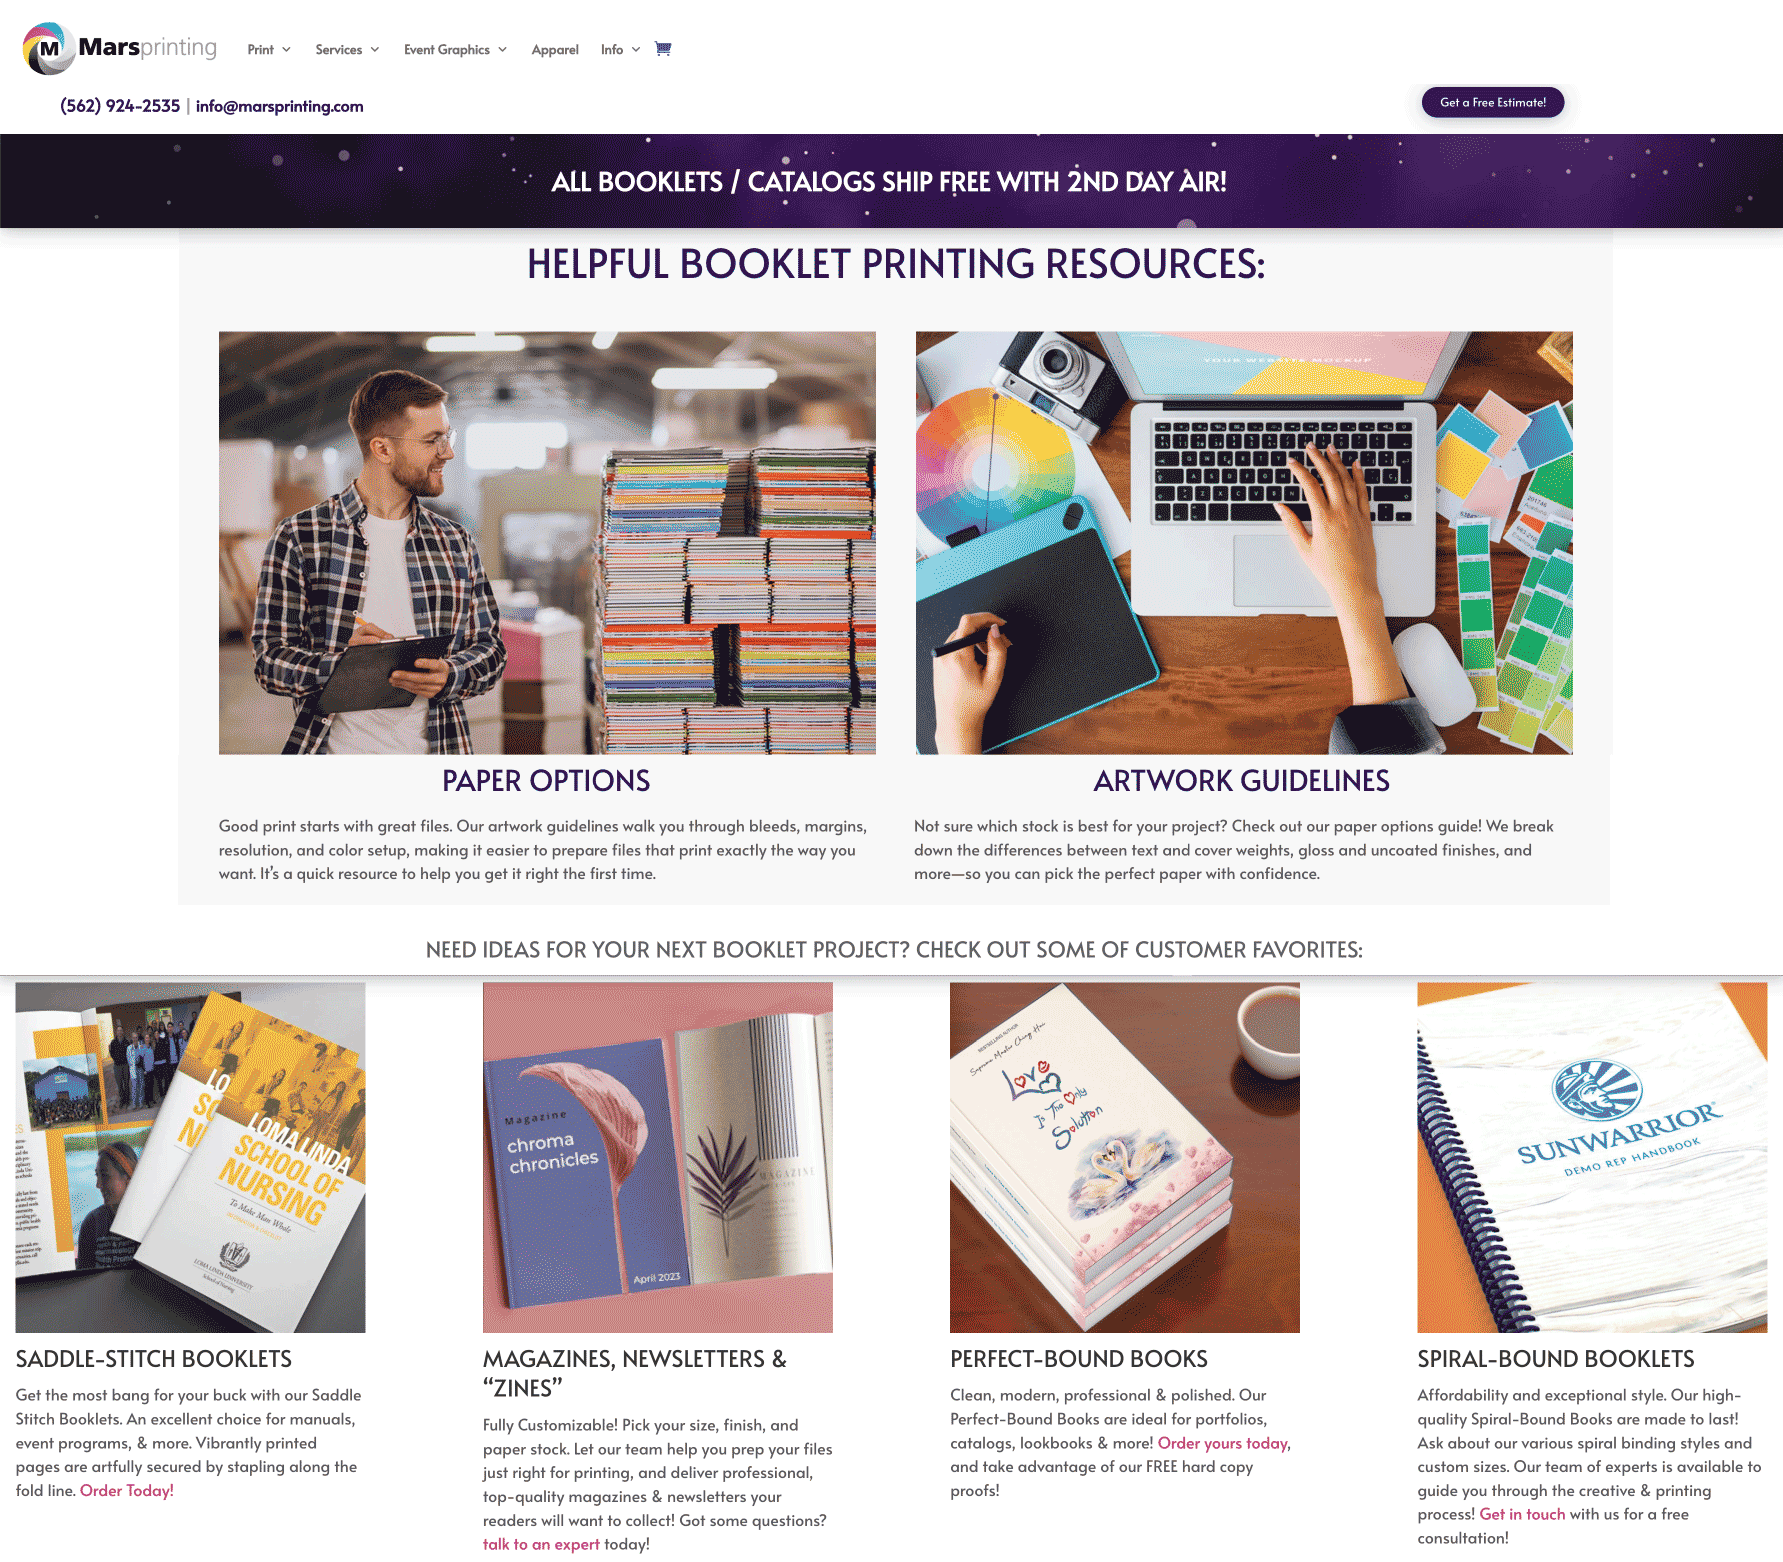Viewport: 1783px width, 1562px height.
Task: Open the Chroma Chronicles magazine image
Action: [x=657, y=1157]
